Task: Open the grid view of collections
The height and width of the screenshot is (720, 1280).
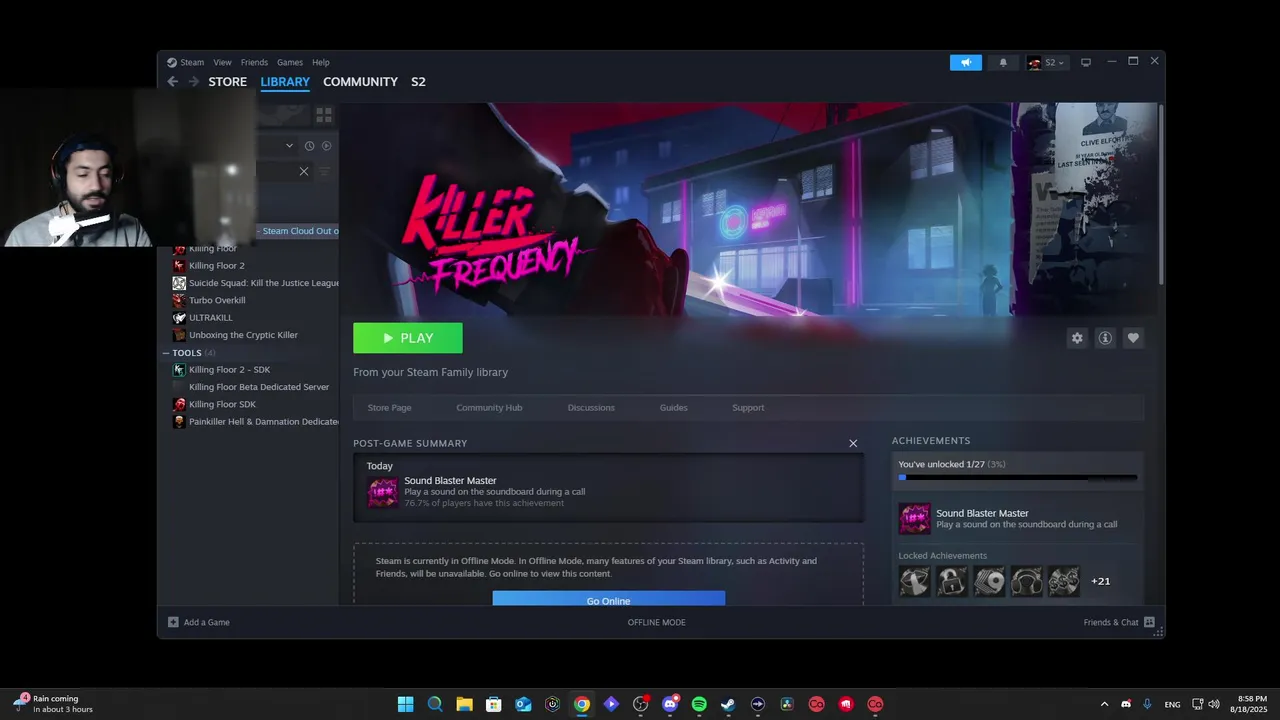Action: tap(323, 115)
